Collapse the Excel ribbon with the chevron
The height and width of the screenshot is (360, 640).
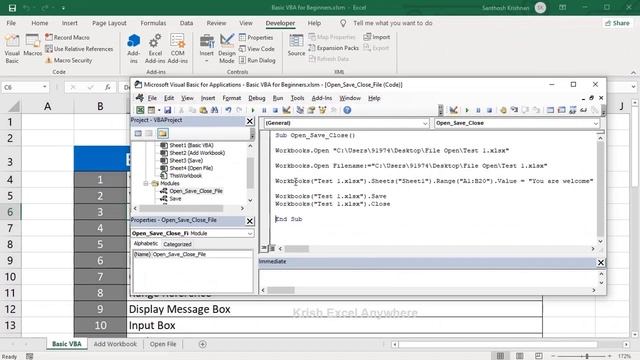(633, 72)
